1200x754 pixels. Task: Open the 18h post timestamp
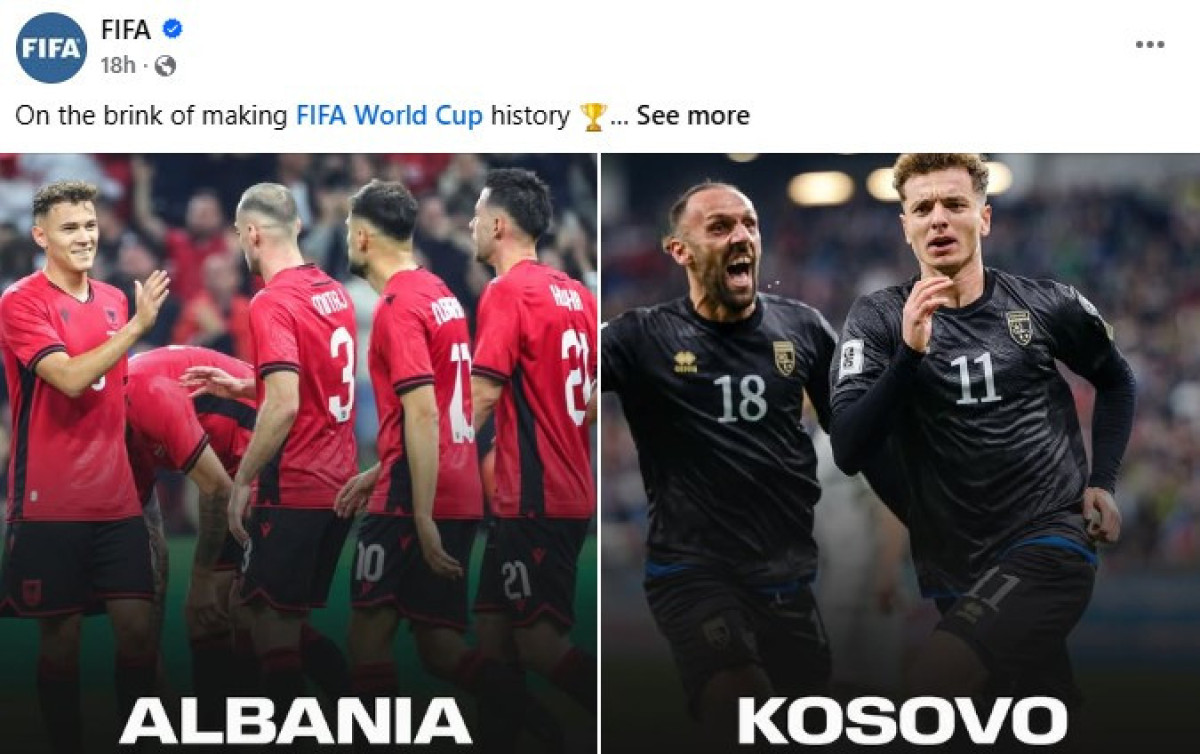[x=117, y=66]
